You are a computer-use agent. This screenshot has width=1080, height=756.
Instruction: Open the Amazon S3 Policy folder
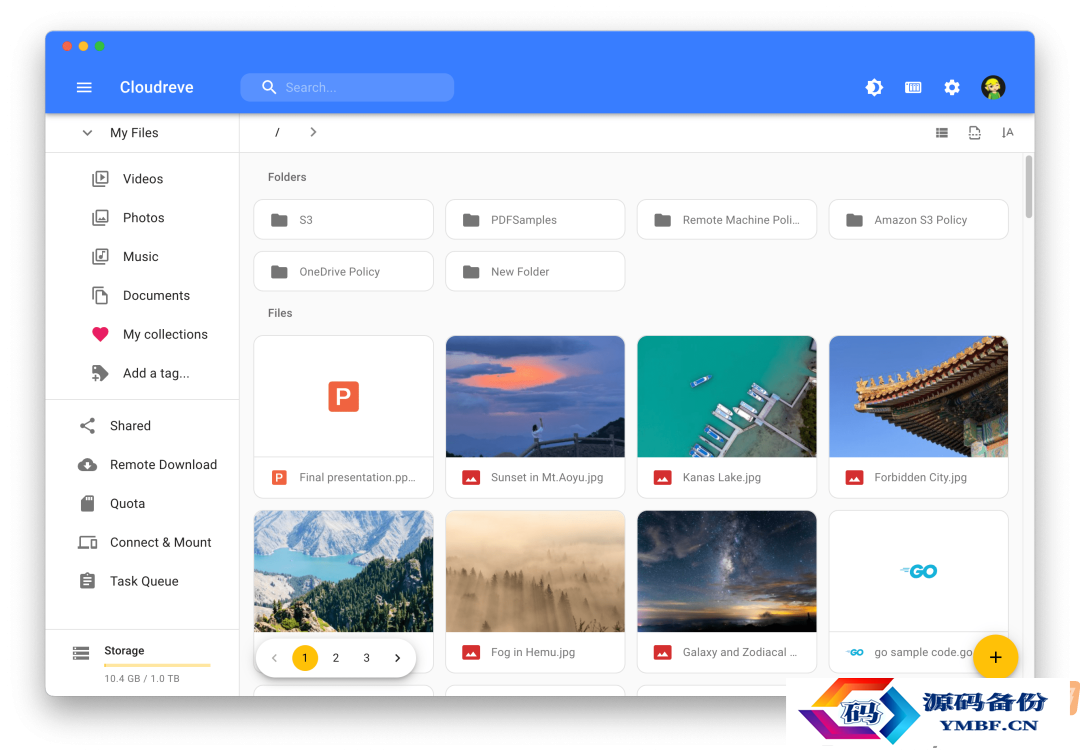pyautogui.click(x=919, y=220)
